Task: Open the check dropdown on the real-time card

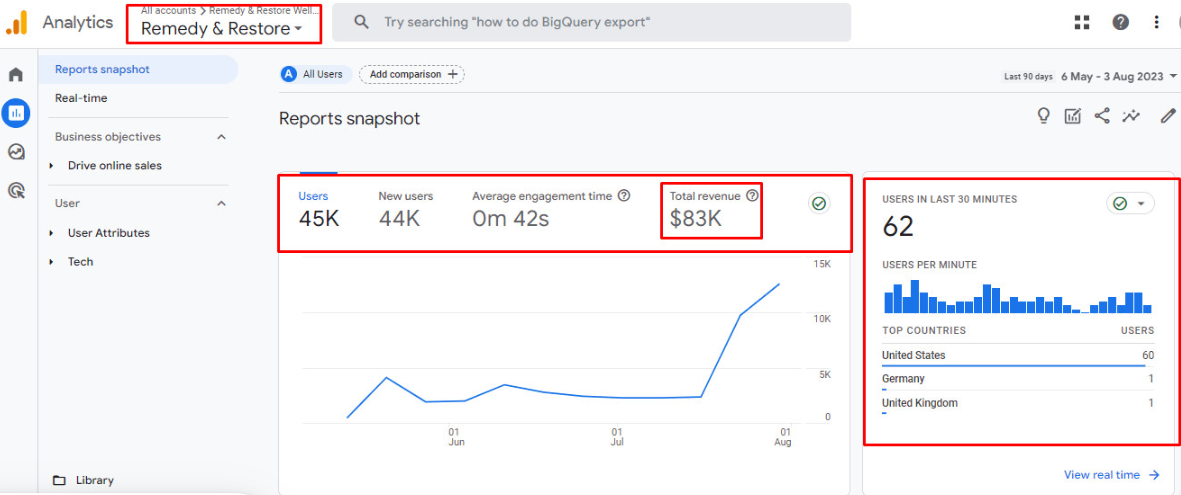Action: click(1130, 203)
